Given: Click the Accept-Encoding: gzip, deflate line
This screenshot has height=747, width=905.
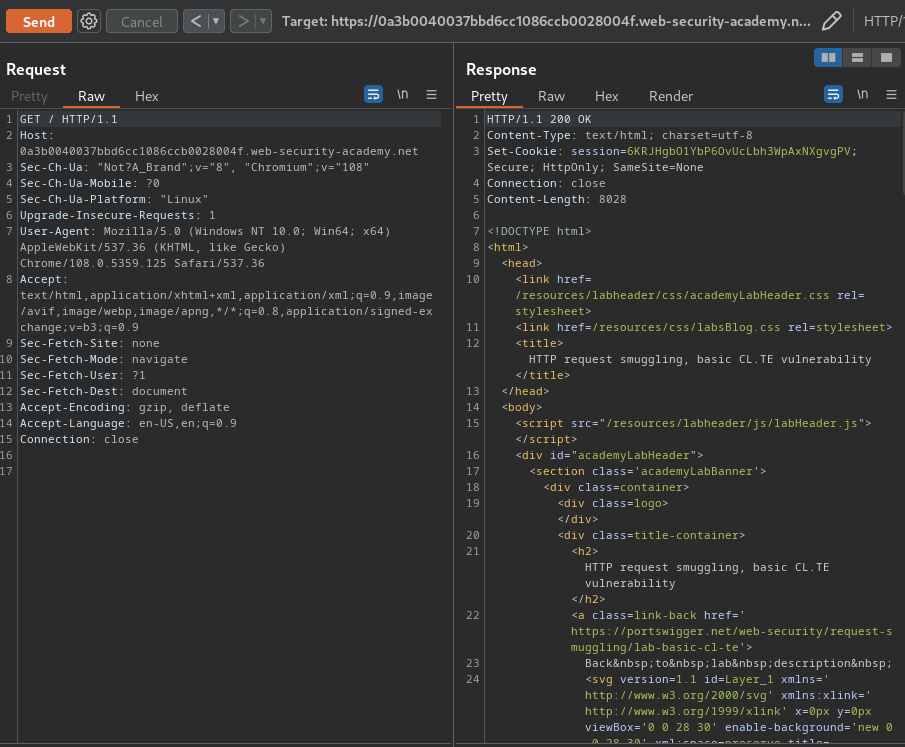Looking at the screenshot, I should point(125,407).
